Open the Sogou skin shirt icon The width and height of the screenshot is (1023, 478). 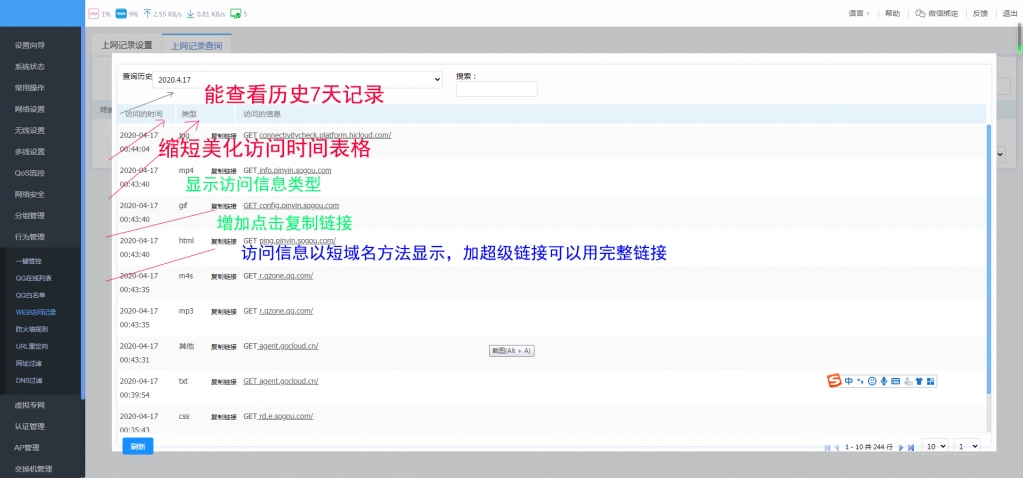tap(918, 381)
